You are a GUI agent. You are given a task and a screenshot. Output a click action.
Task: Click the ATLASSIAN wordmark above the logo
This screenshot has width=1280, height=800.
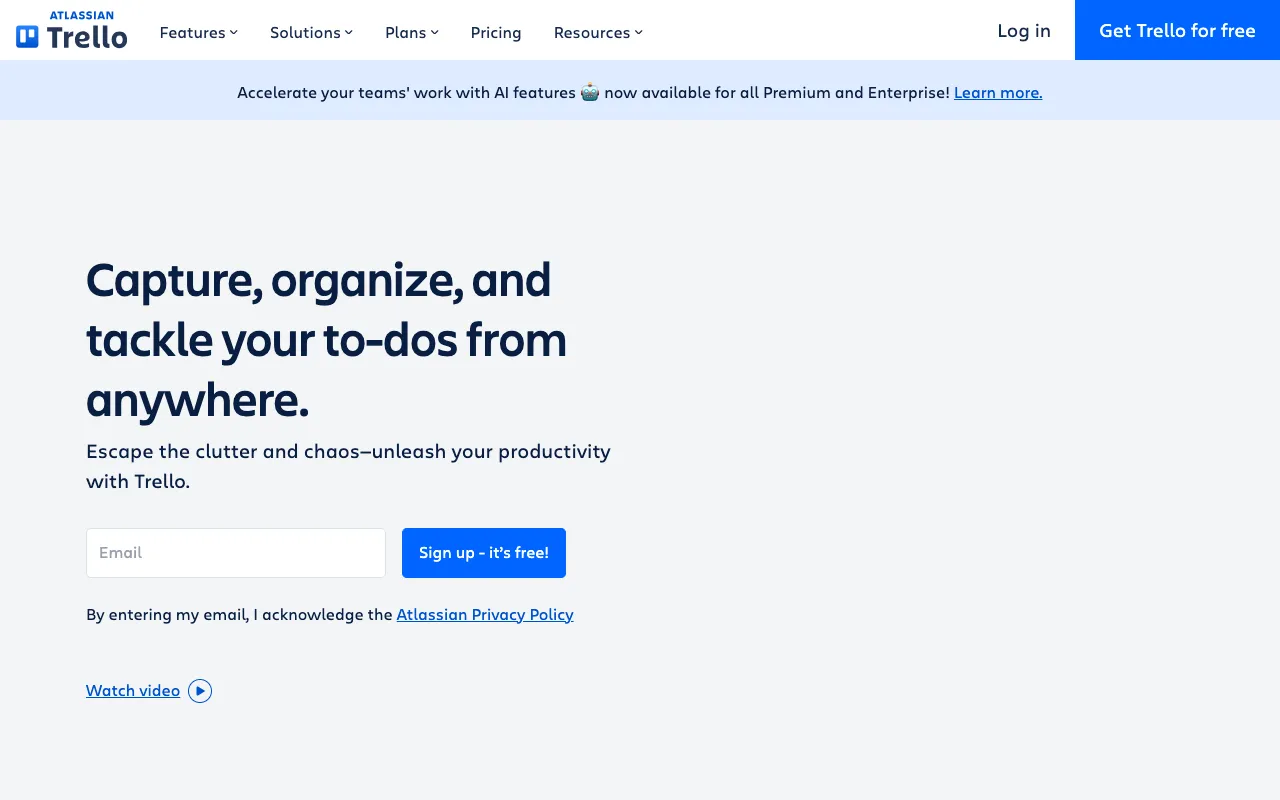pos(82,17)
